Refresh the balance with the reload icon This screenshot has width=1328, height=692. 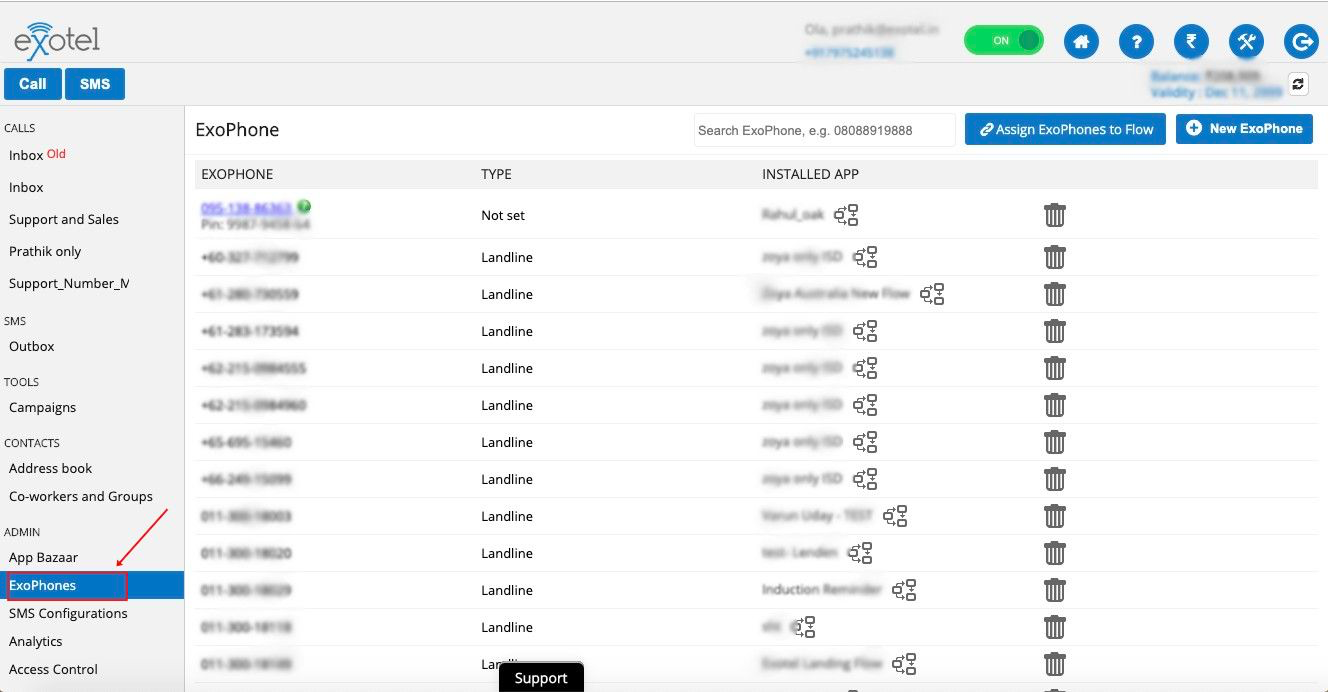1298,84
